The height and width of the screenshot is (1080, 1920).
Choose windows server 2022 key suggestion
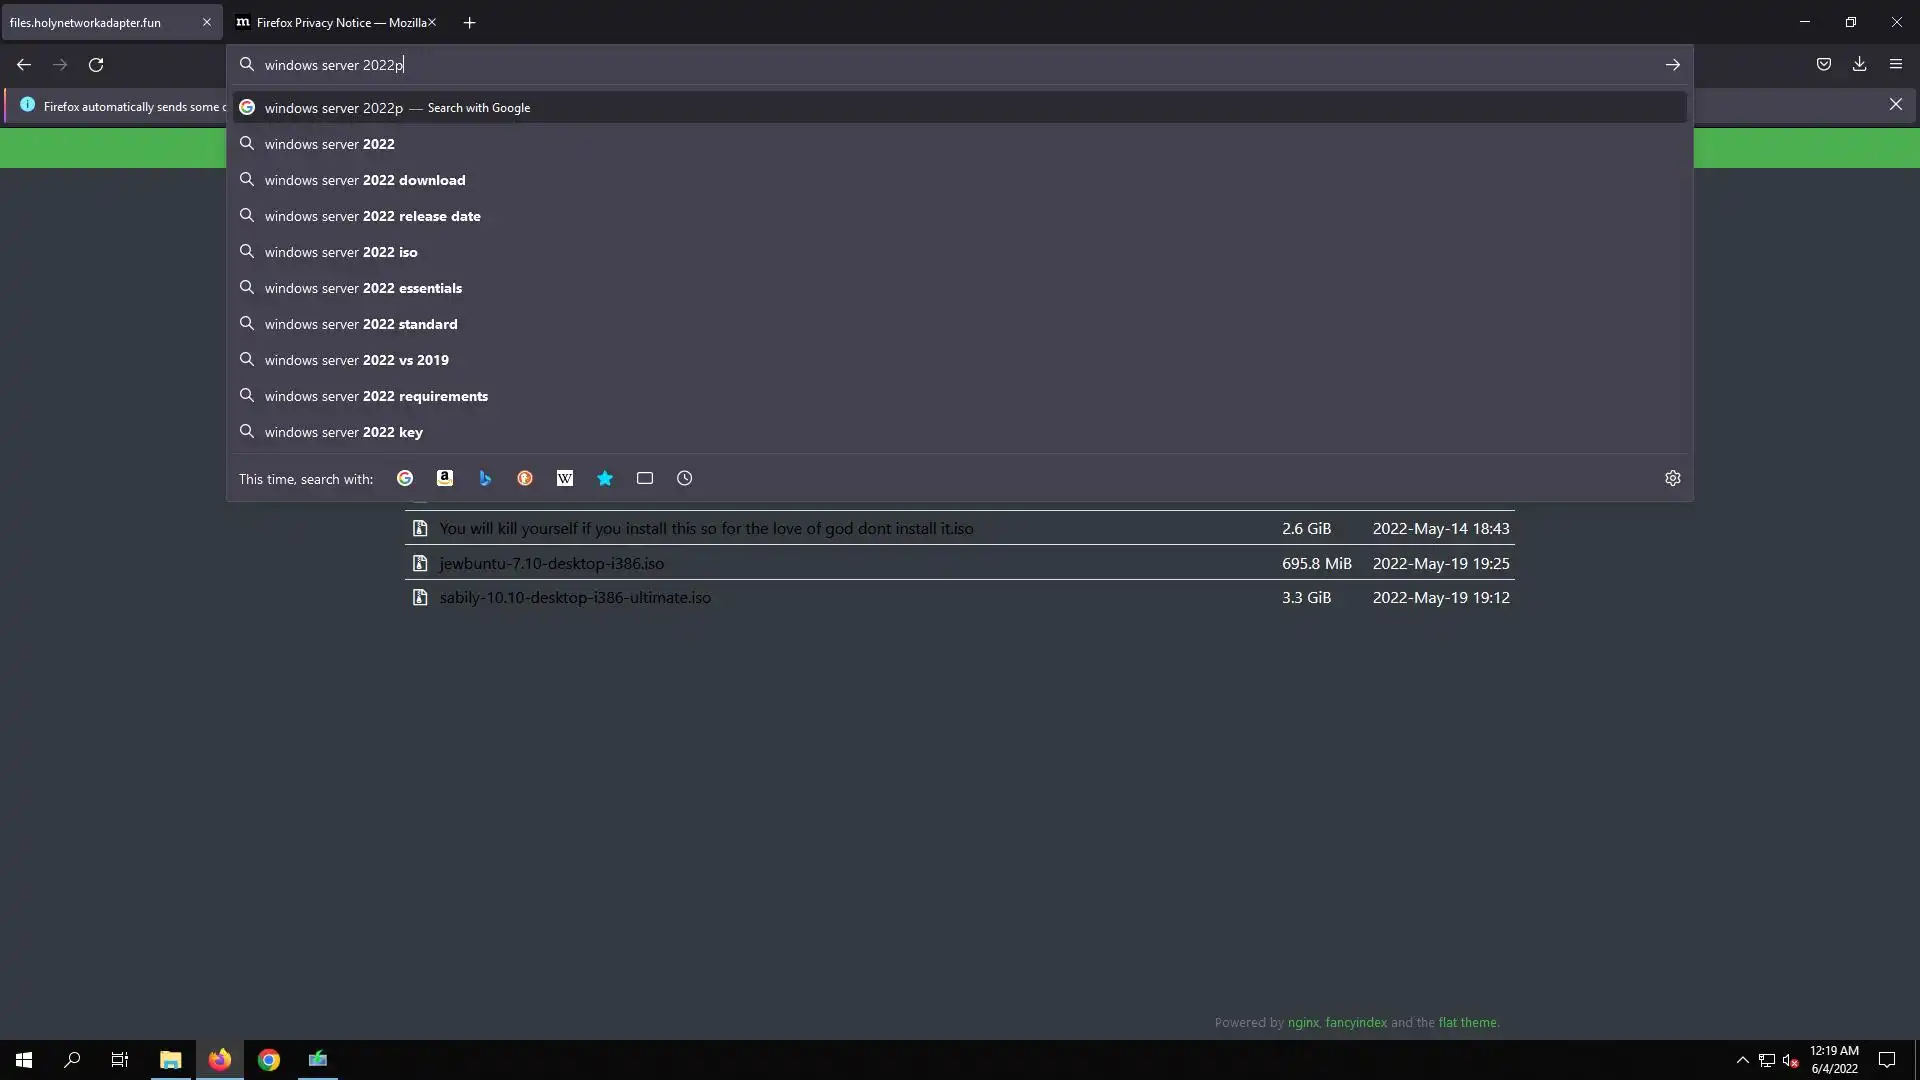click(344, 432)
